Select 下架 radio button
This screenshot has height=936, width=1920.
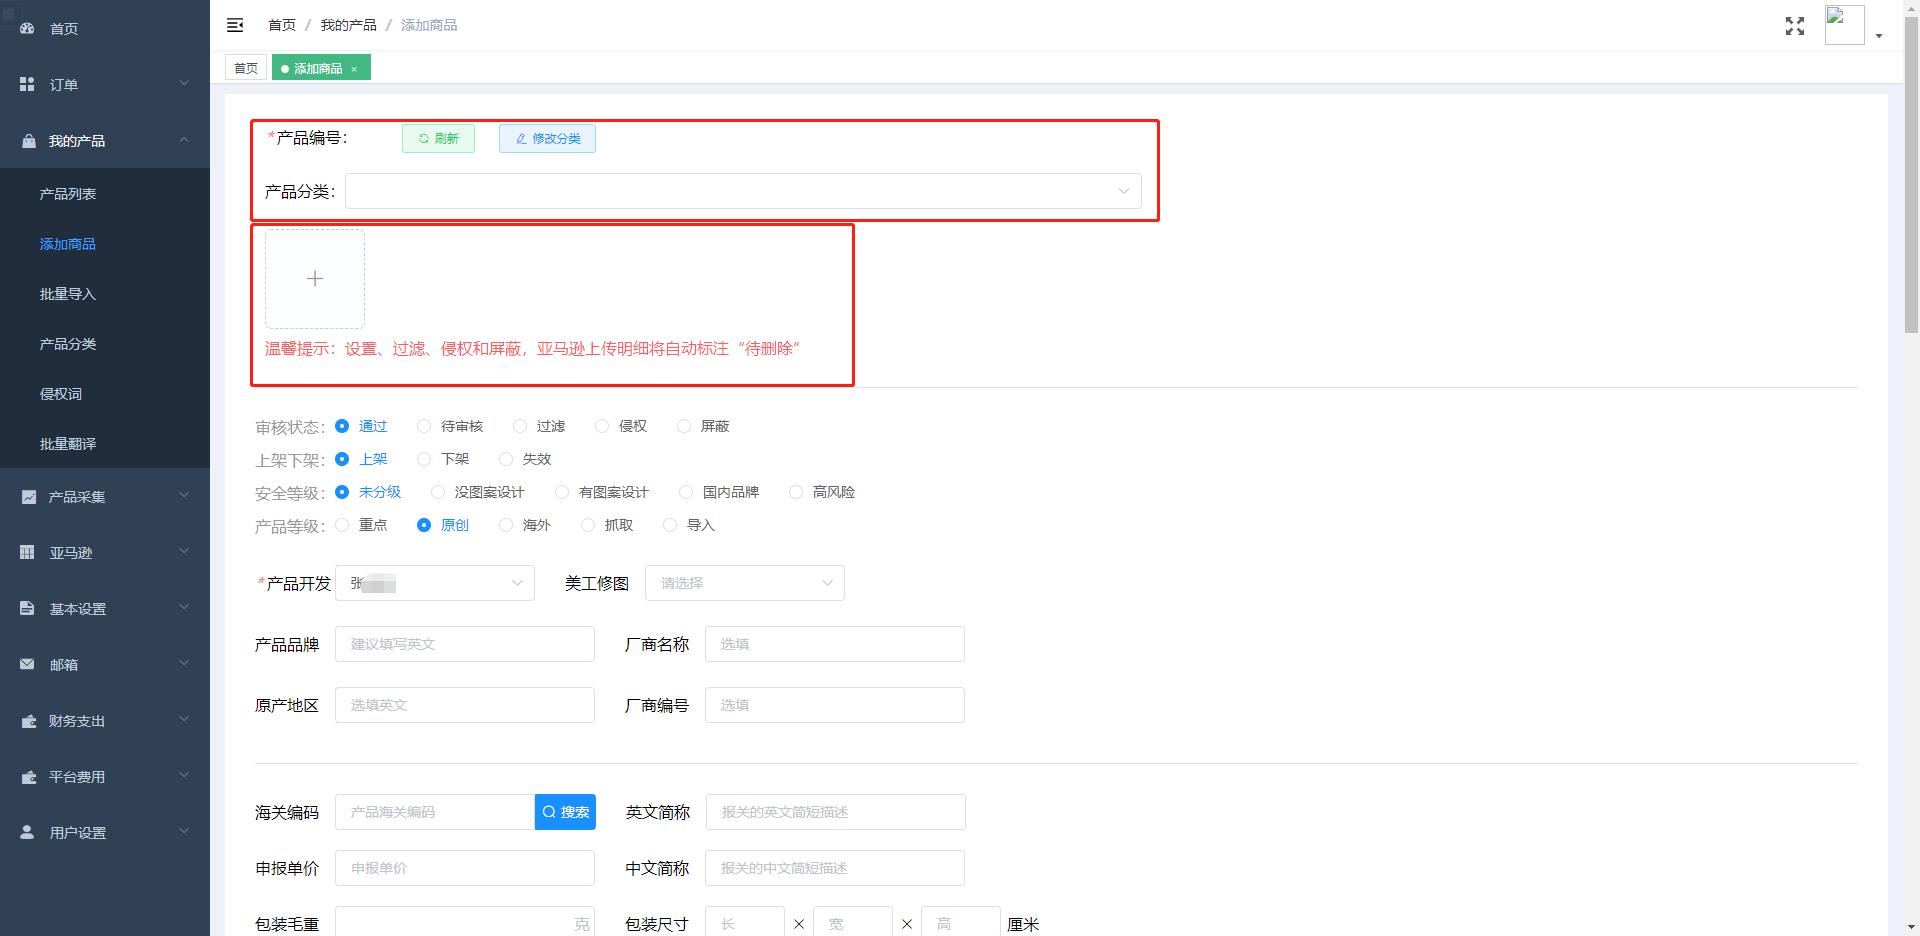(424, 459)
